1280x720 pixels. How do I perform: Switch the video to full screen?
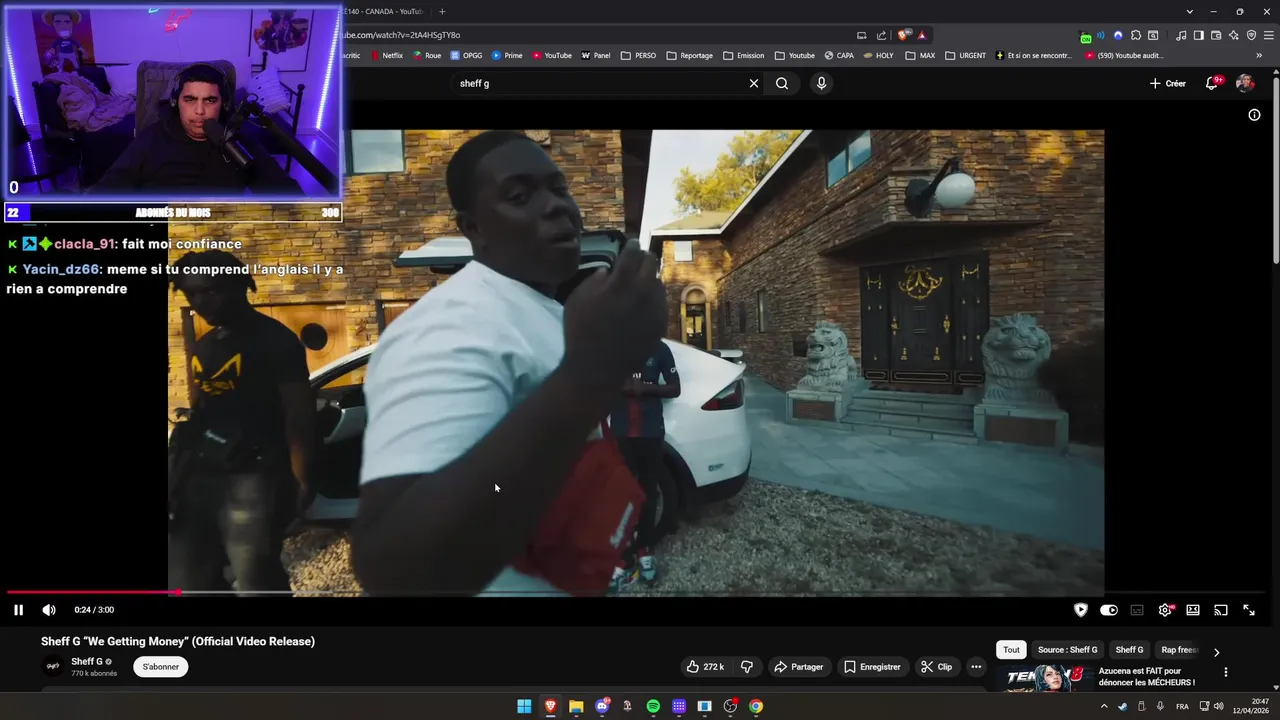point(1249,610)
